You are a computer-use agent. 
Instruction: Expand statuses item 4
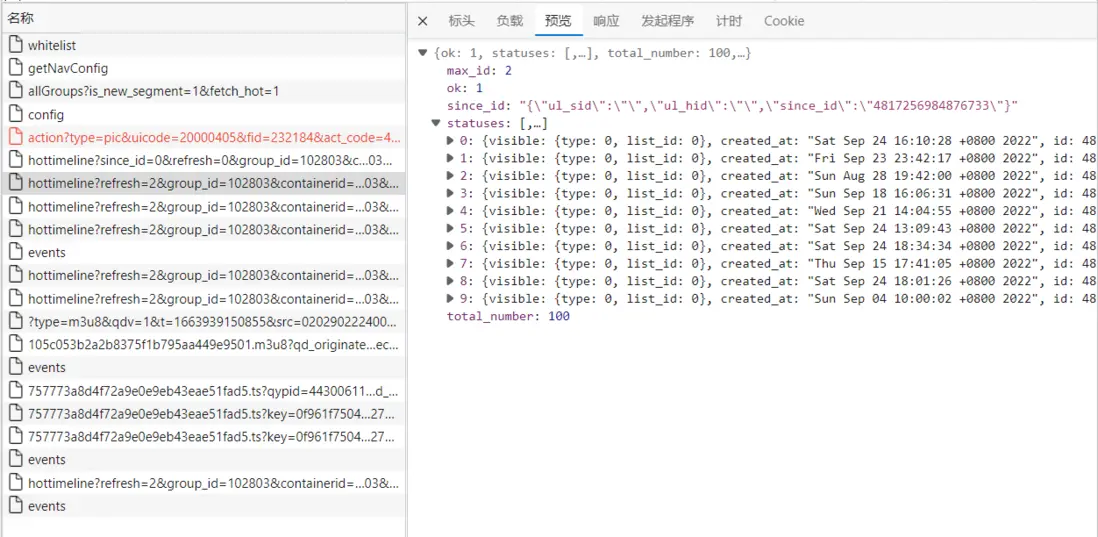[x=450, y=211]
